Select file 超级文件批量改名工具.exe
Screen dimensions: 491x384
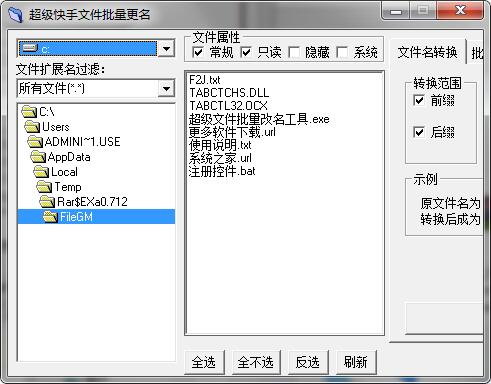[x=259, y=119]
